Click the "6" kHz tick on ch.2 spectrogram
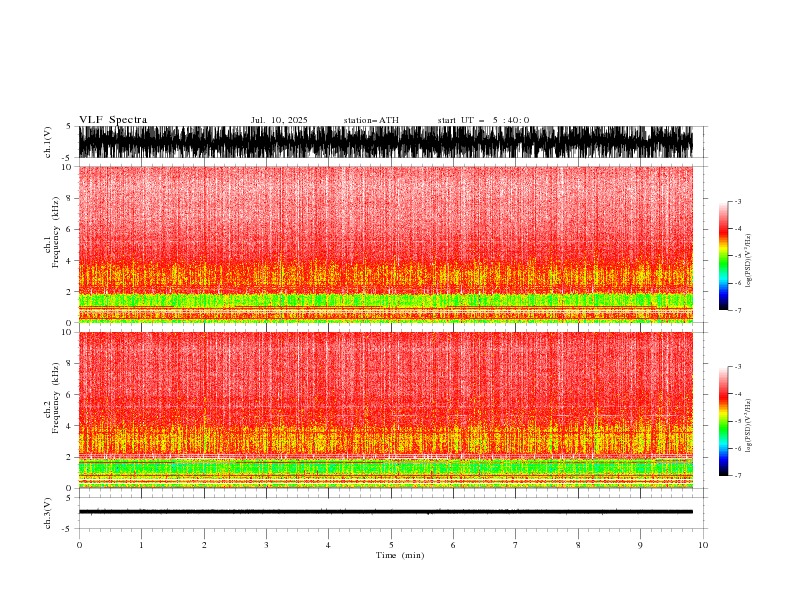The height and width of the screenshot is (612, 792). pyautogui.click(x=70, y=394)
